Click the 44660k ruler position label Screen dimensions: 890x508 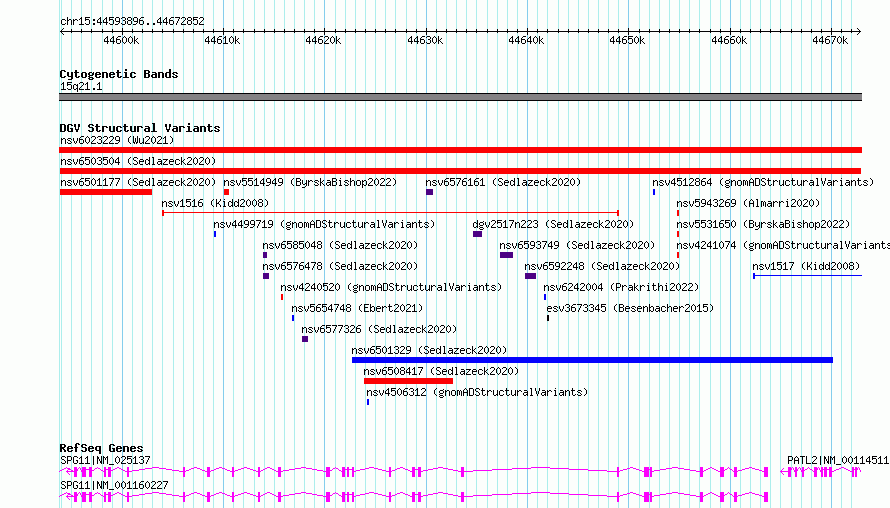pyautogui.click(x=729, y=40)
